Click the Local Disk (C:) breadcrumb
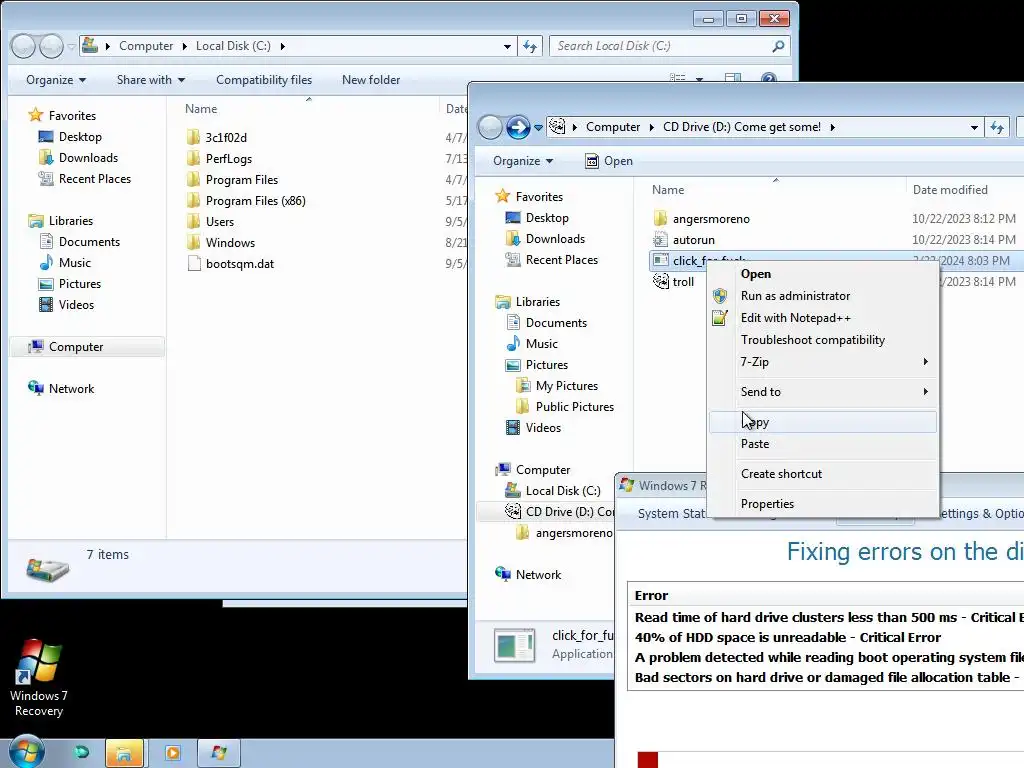1024x768 pixels. tap(233, 46)
